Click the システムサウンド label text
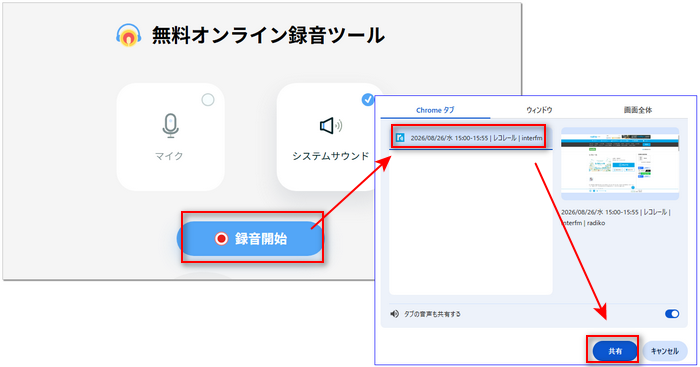 pos(331,156)
